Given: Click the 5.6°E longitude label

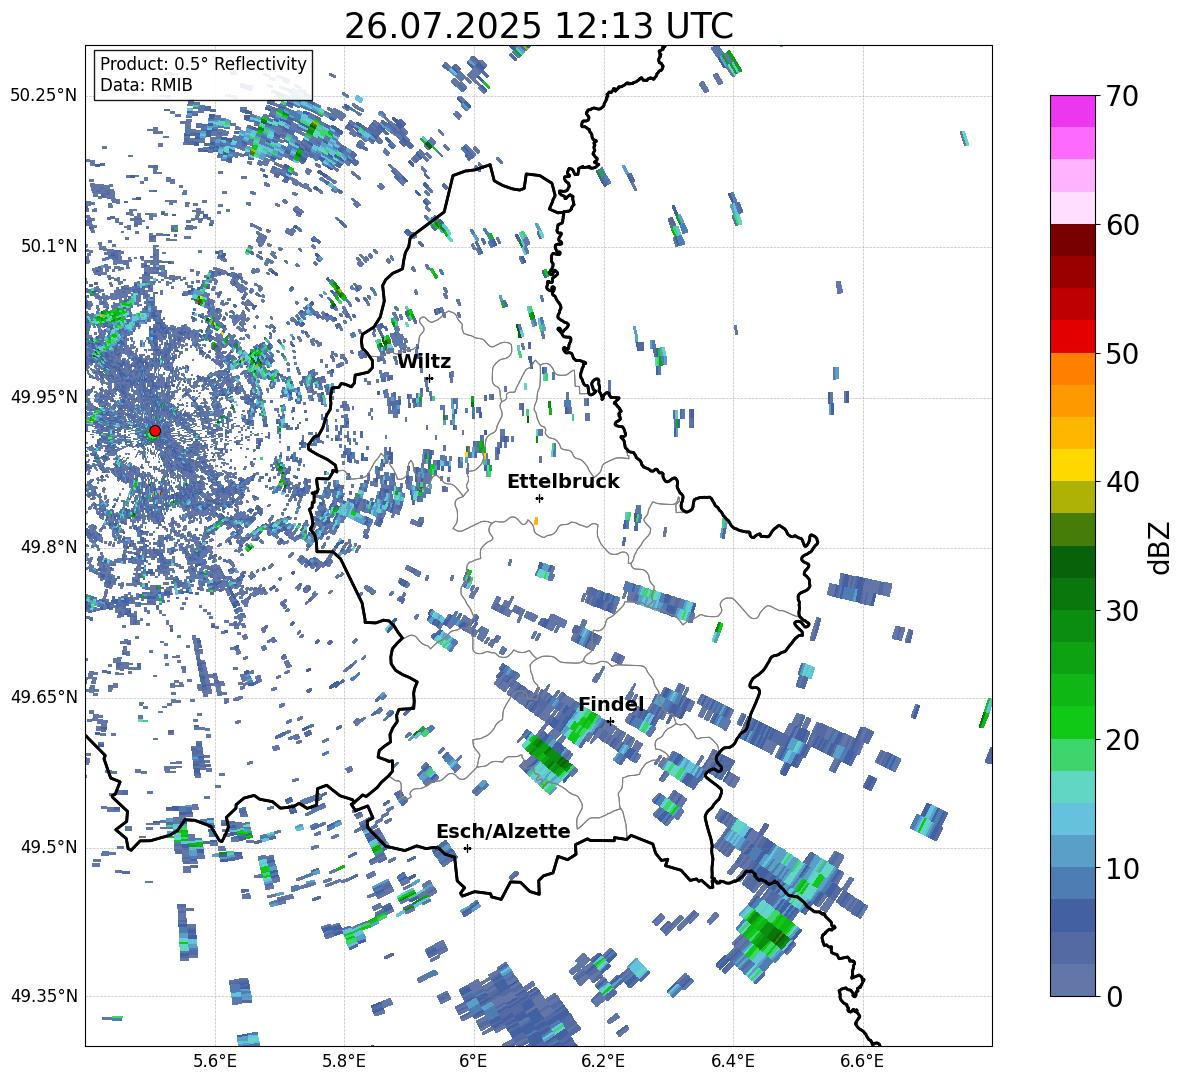Looking at the screenshot, I should tap(215, 1061).
